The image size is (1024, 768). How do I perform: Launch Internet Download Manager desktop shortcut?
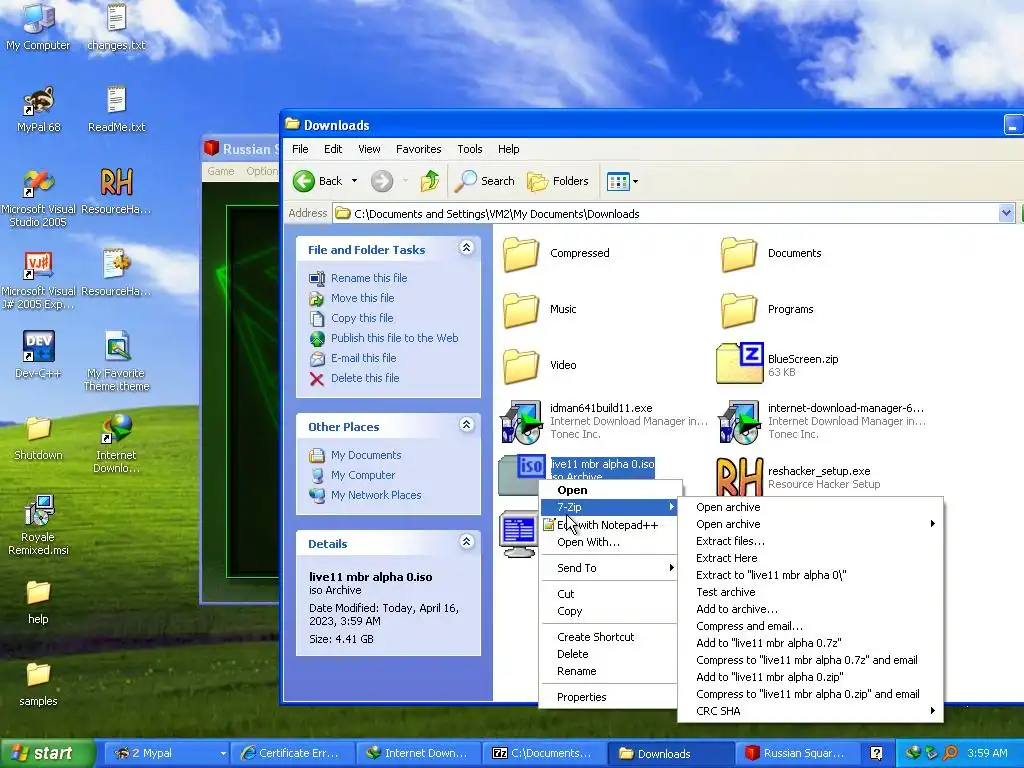click(x=116, y=443)
